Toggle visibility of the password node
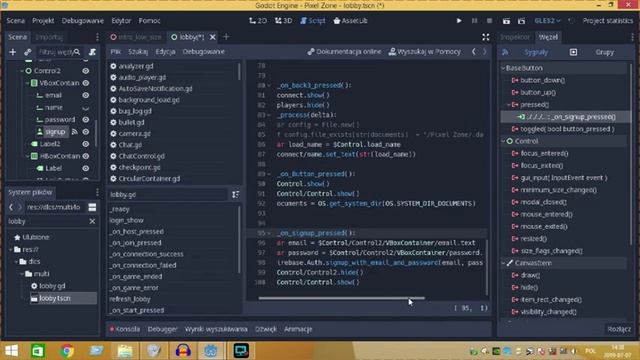The height and width of the screenshot is (360, 640). click(x=86, y=120)
